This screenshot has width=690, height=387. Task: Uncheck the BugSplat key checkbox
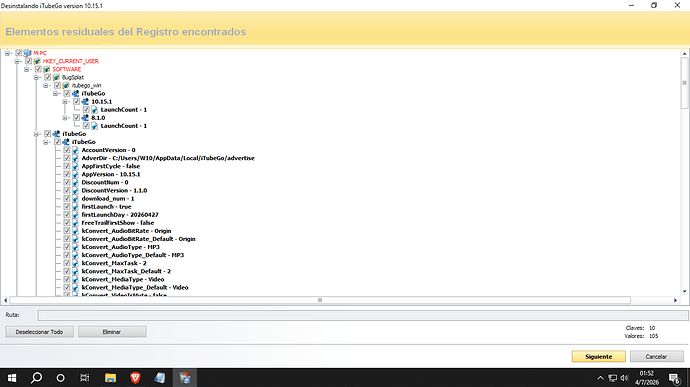48,77
